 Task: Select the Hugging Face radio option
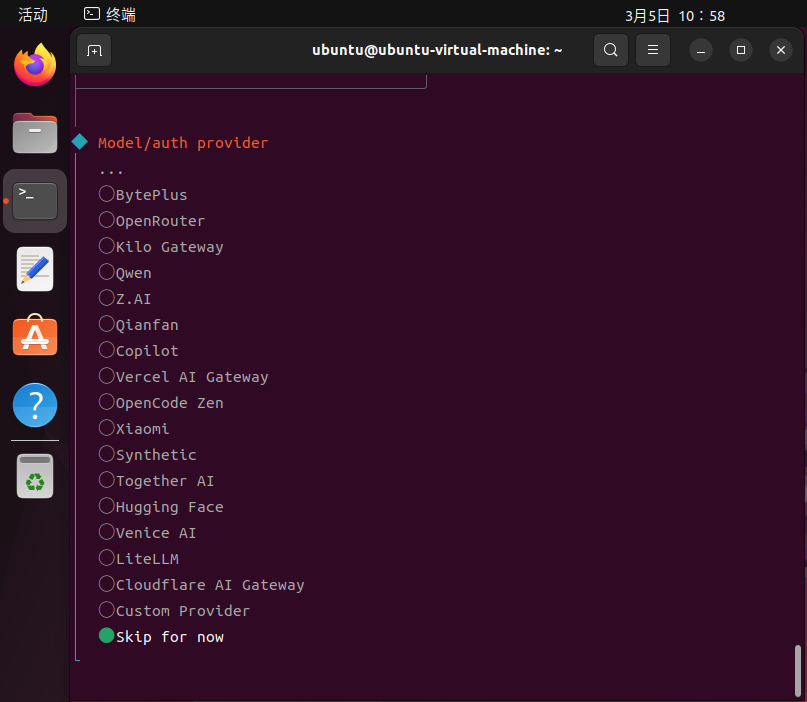click(161, 506)
